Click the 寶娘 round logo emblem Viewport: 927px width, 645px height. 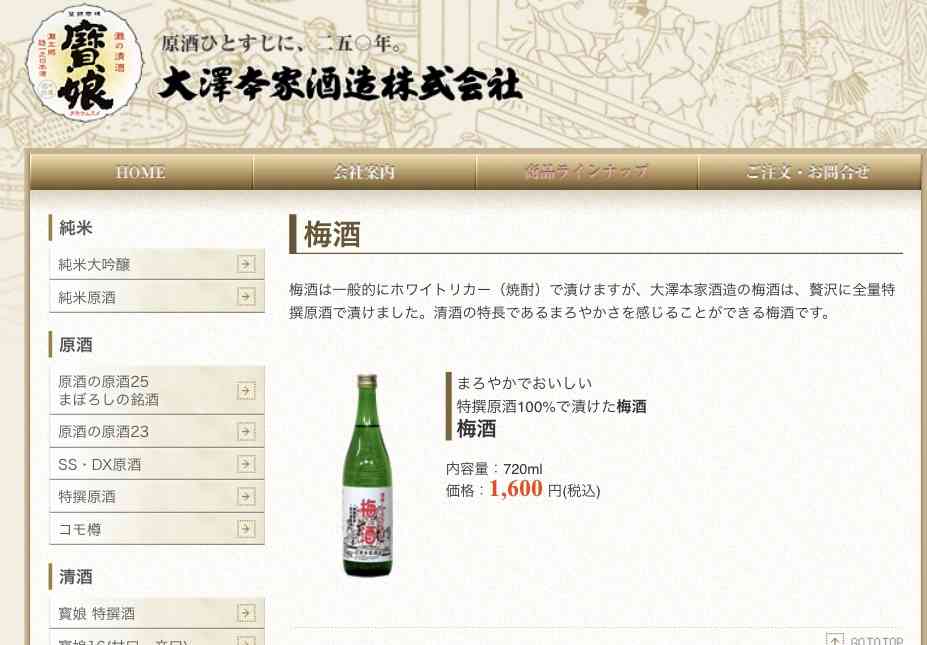tap(85, 63)
